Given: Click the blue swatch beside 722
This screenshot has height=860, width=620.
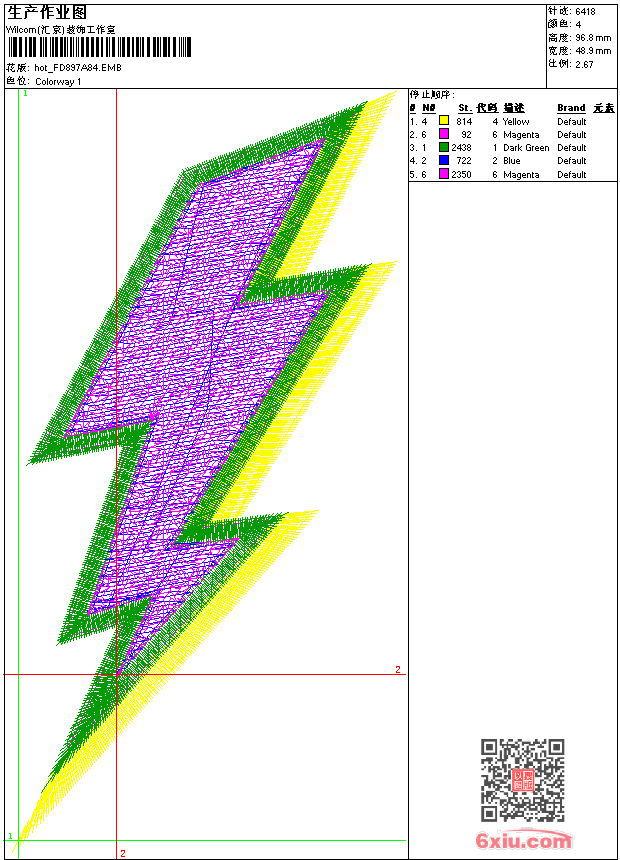Looking at the screenshot, I should (x=444, y=160).
